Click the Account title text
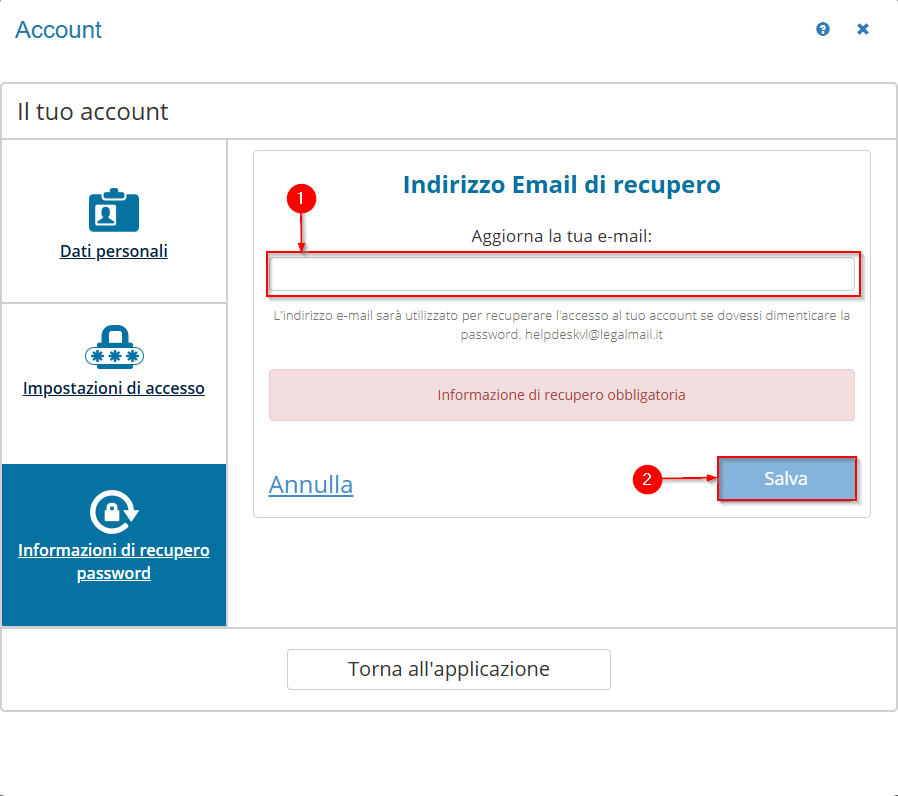Viewport: 898px width, 796px height. click(x=59, y=30)
